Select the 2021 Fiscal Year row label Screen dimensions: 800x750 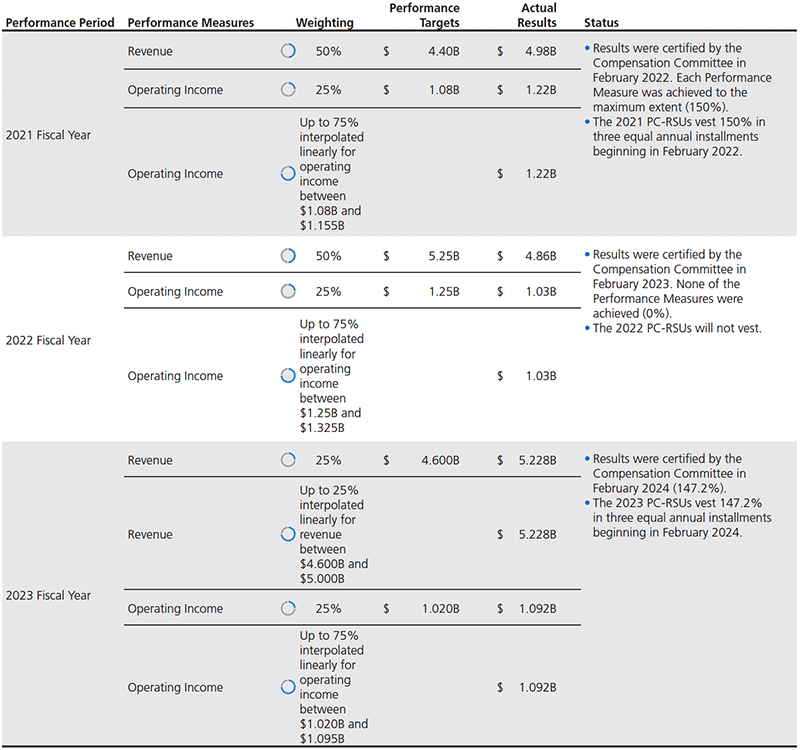tap(48, 135)
